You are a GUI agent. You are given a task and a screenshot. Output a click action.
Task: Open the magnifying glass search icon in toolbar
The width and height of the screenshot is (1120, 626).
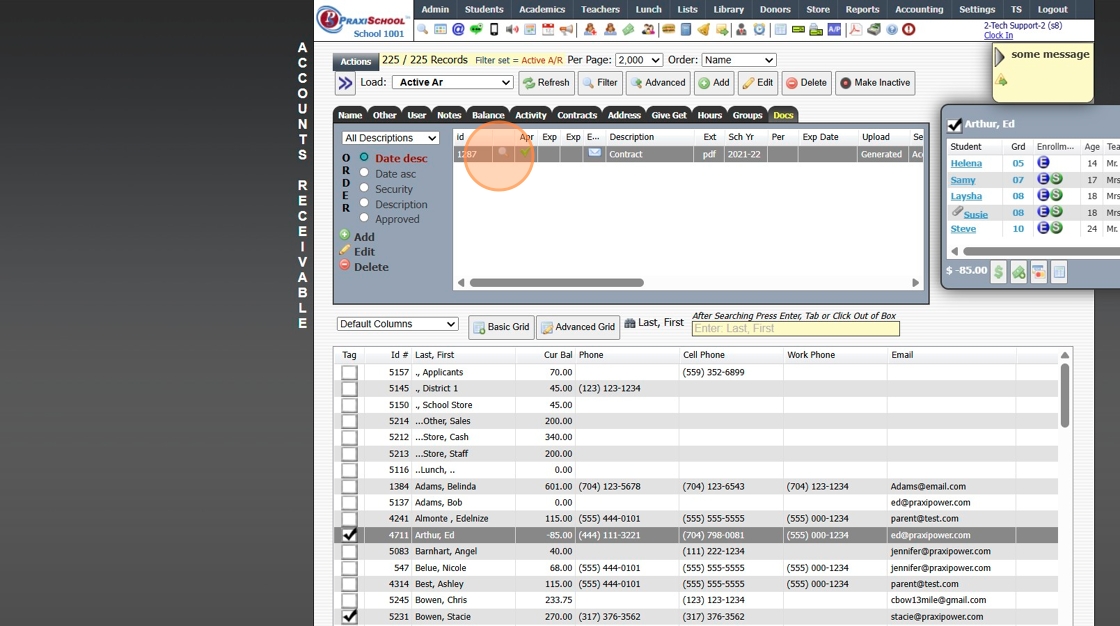pos(423,29)
